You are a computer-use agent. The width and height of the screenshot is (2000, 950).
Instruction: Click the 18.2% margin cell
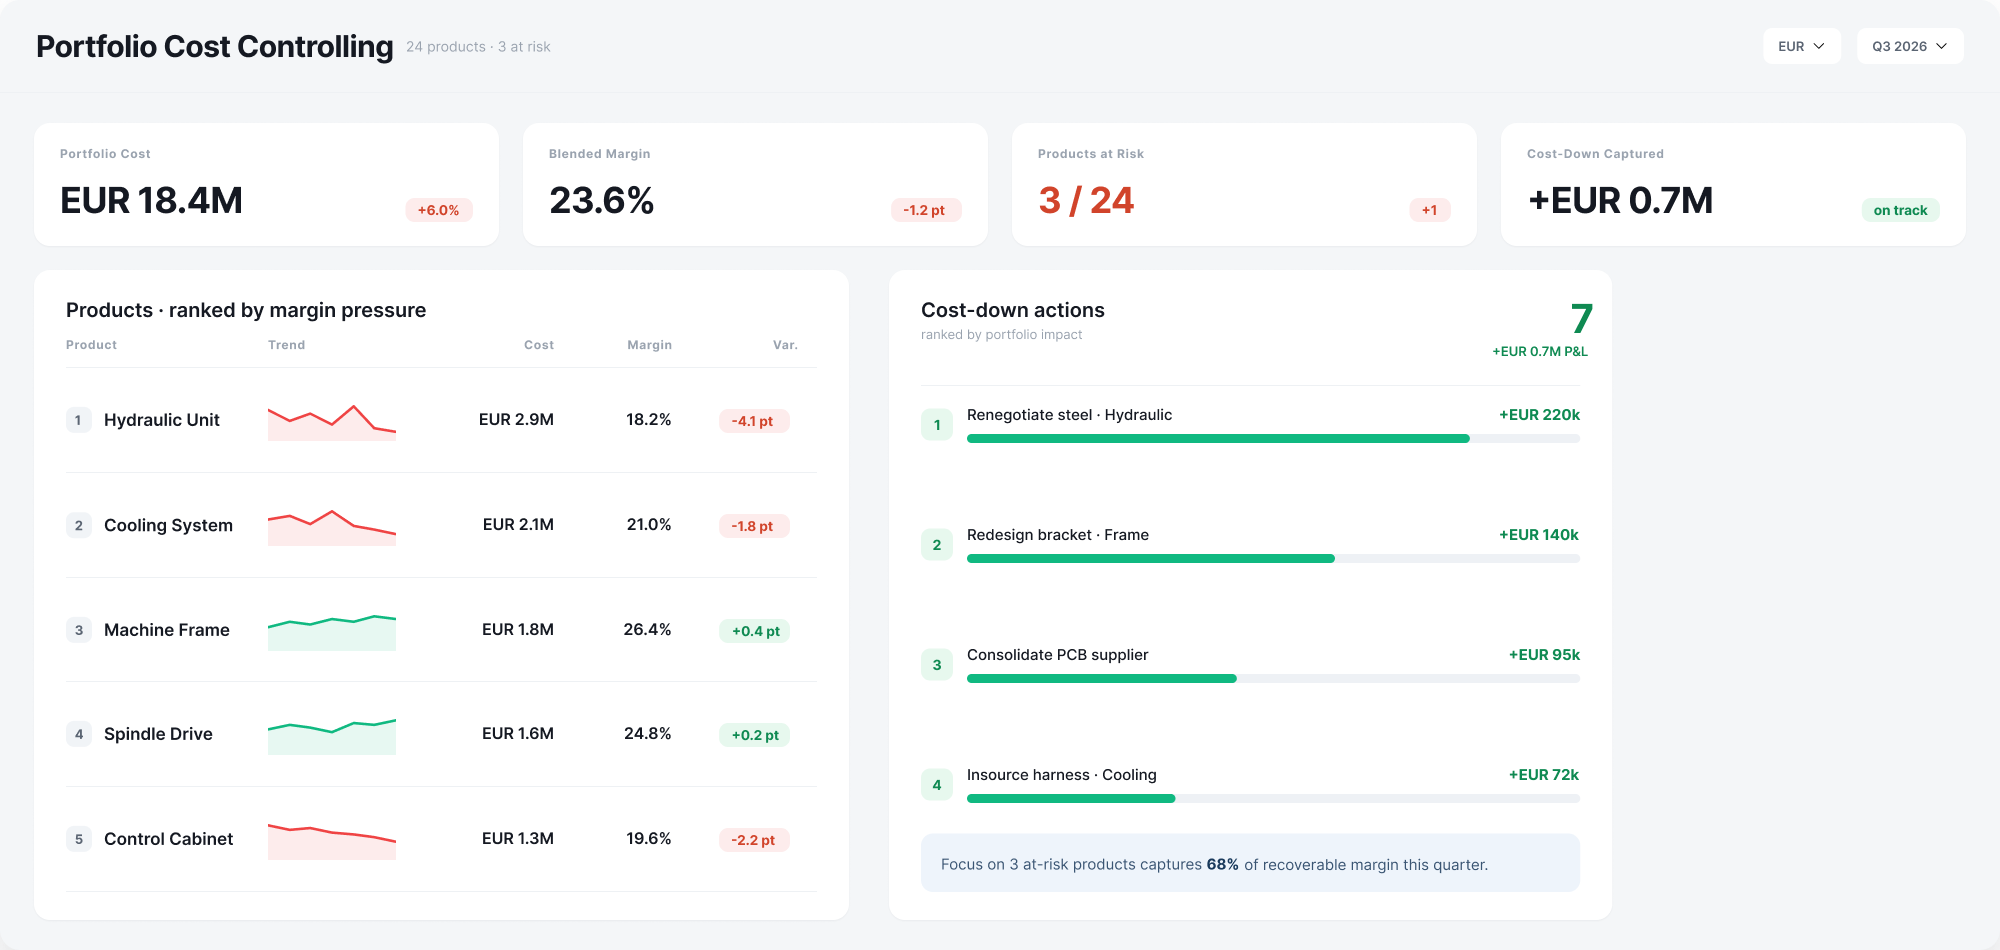pyautogui.click(x=649, y=420)
